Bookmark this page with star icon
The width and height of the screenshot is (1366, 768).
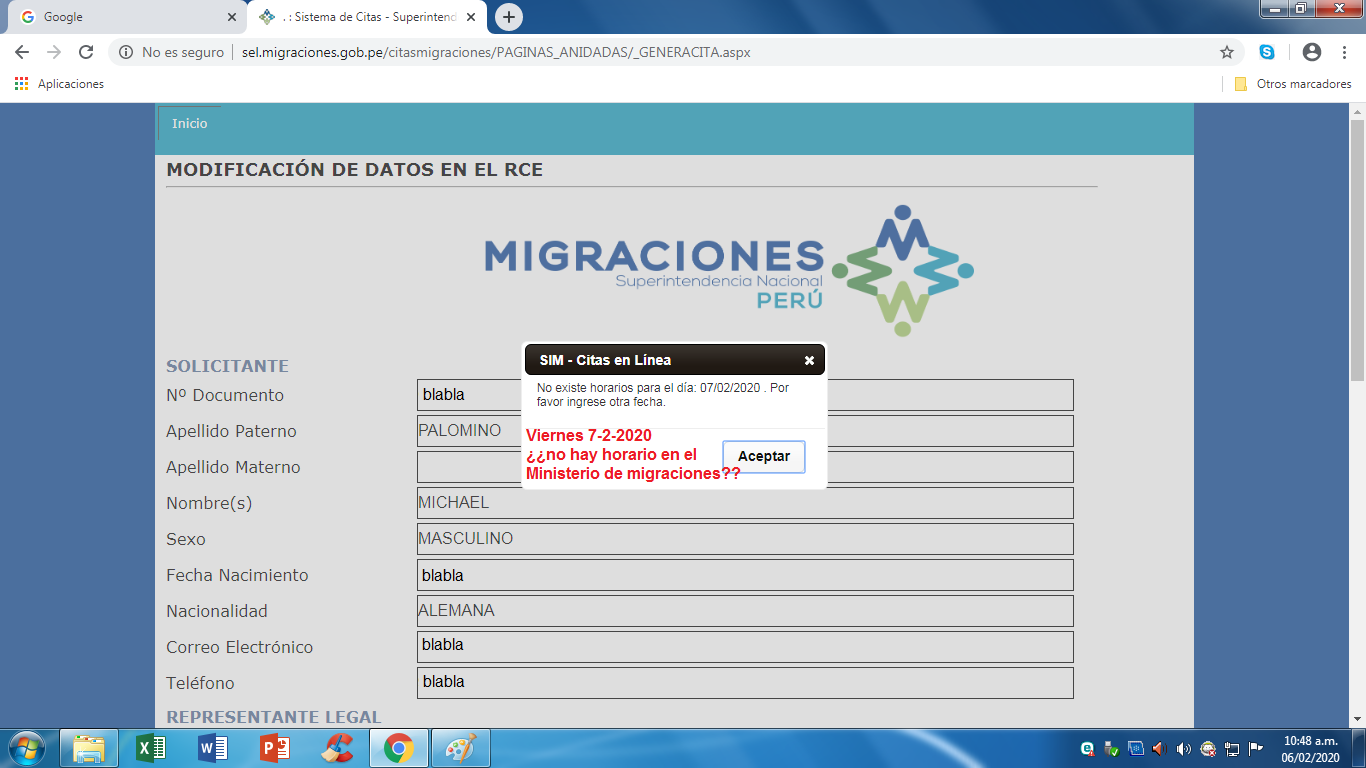point(1226,52)
